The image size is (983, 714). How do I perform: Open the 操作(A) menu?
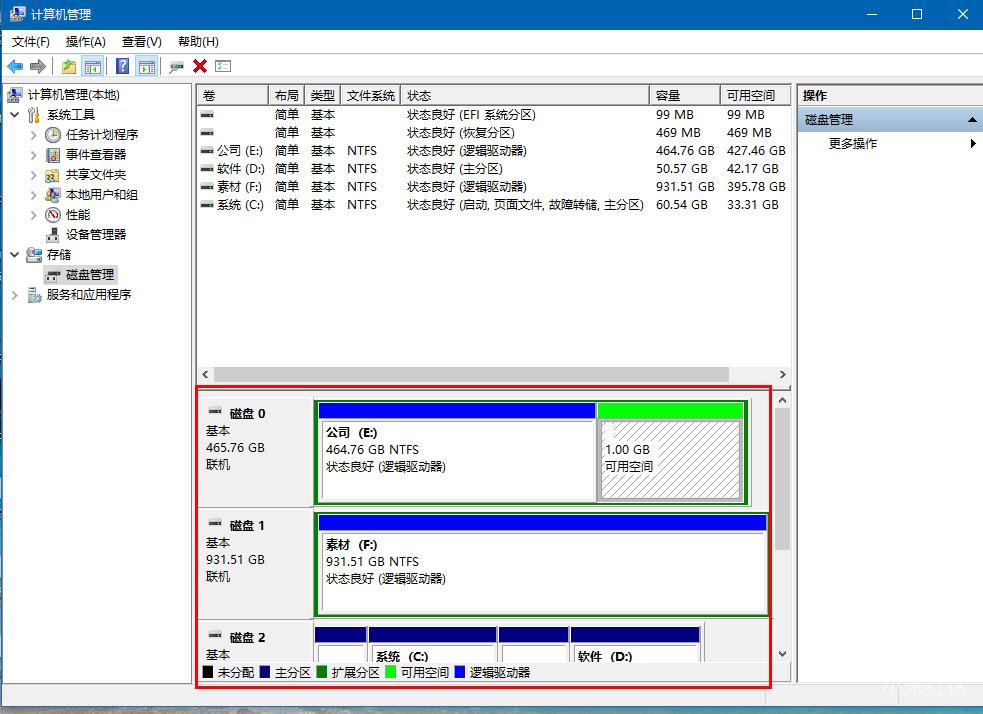coord(85,41)
